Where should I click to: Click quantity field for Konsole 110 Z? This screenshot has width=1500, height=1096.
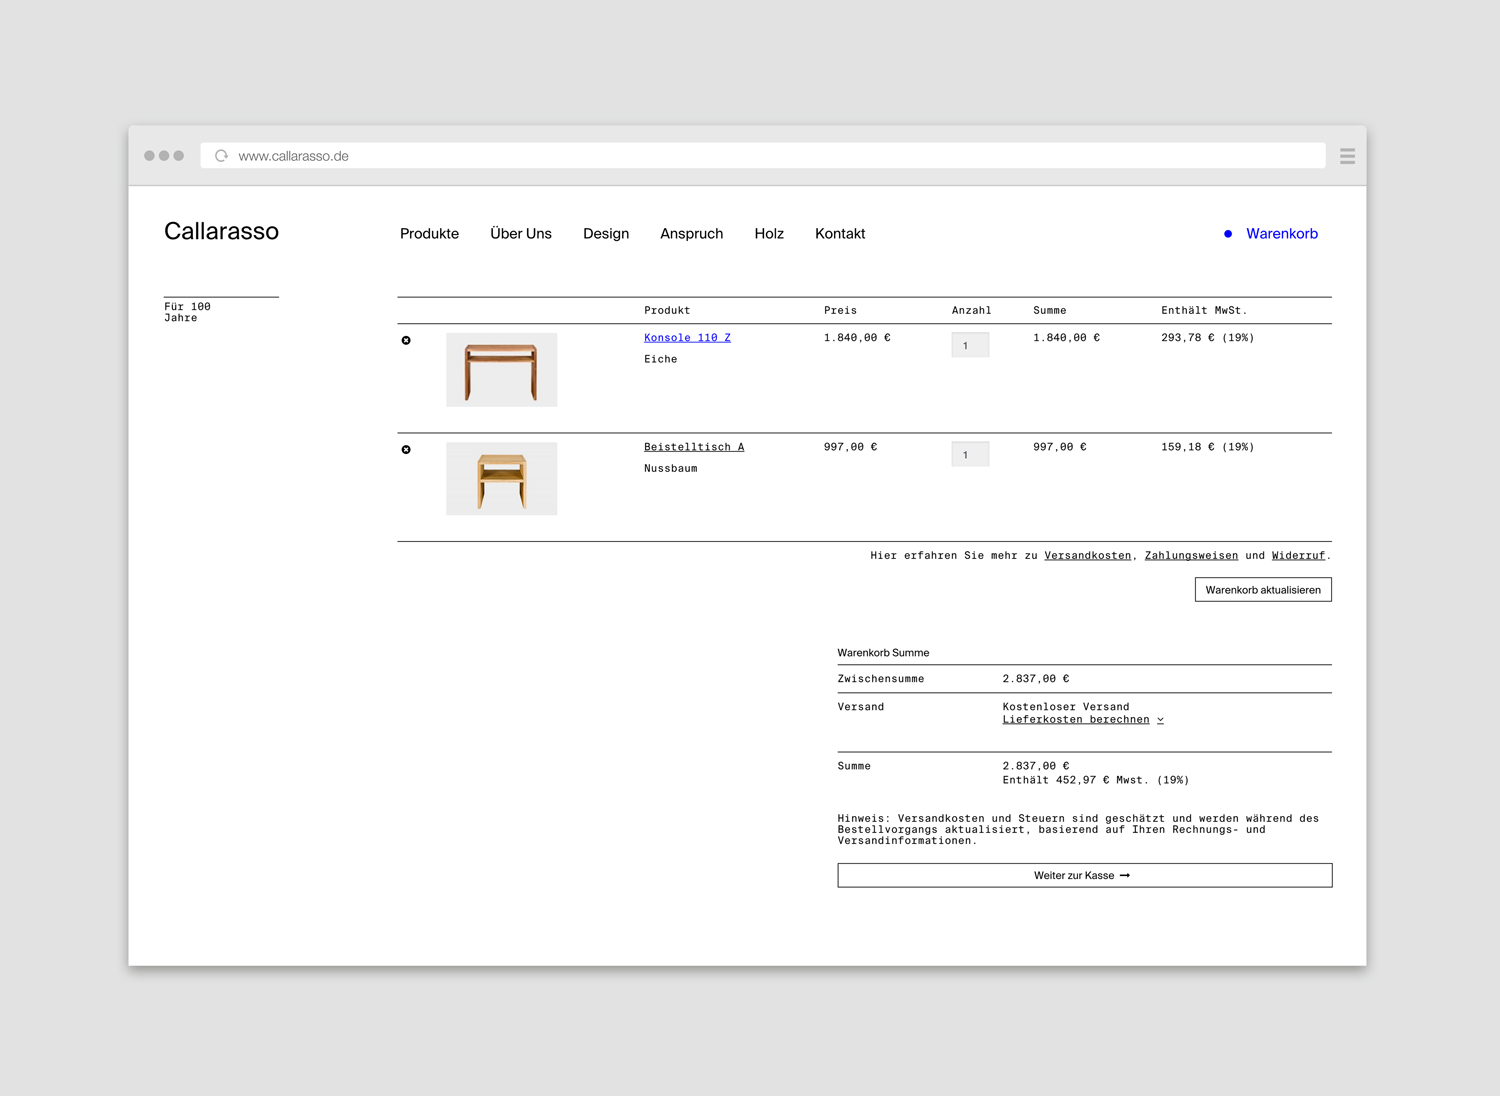(x=970, y=346)
